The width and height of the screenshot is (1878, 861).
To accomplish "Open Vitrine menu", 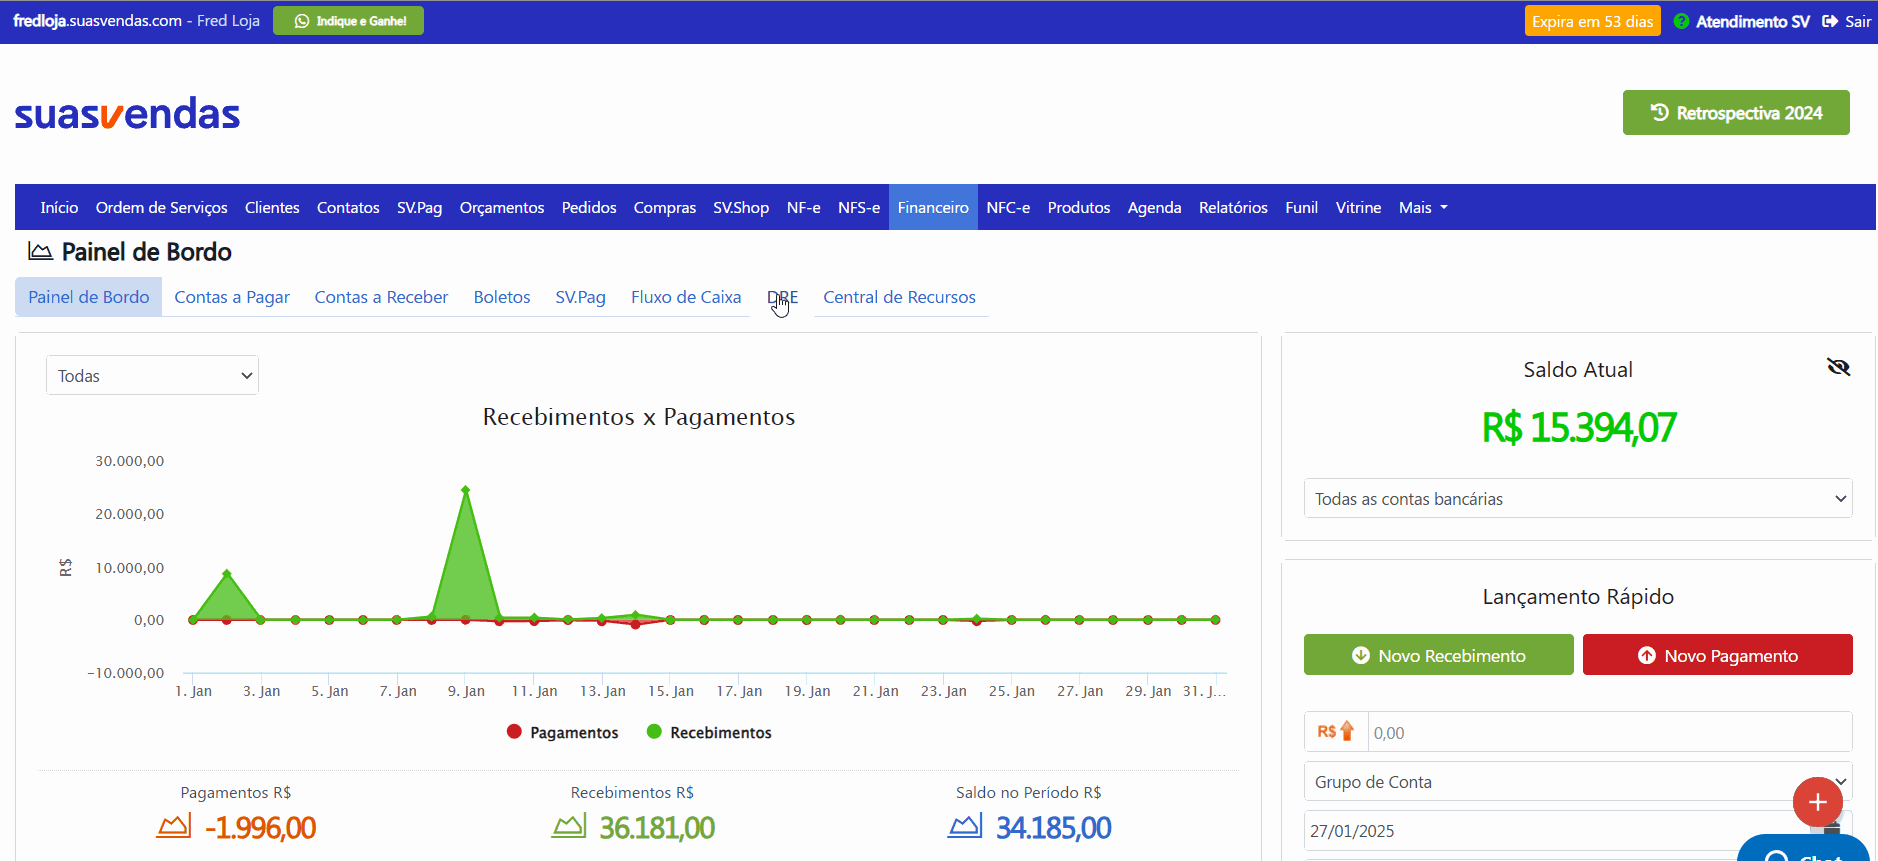I will point(1358,207).
